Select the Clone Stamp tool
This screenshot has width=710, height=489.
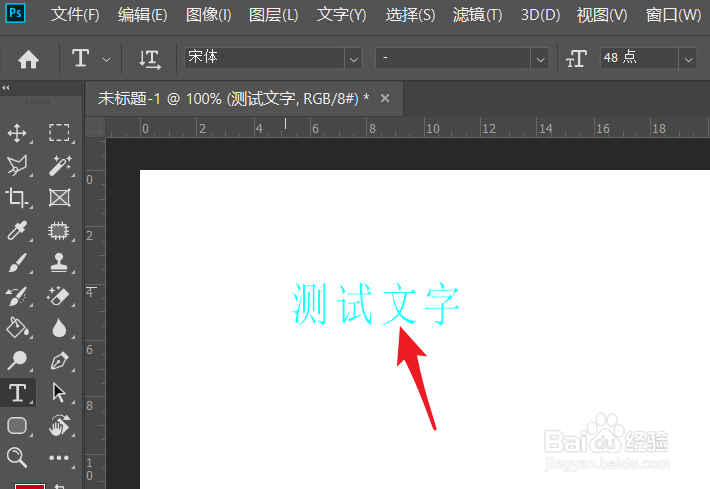click(59, 263)
